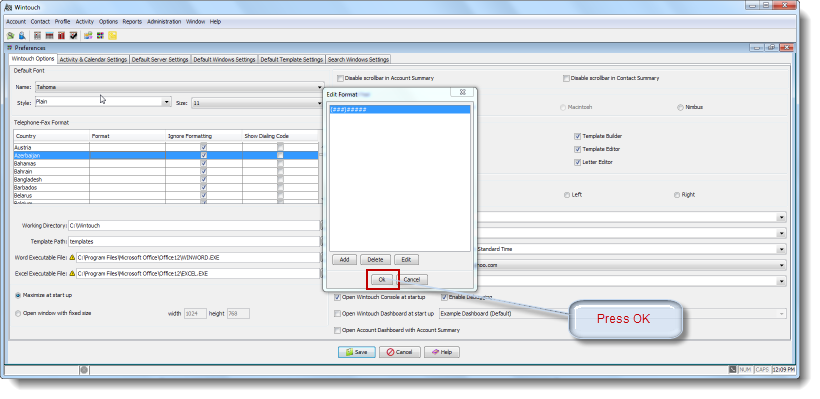Click the Add button in Edit Format
Image resolution: width=820 pixels, height=399 pixels.
(344, 259)
